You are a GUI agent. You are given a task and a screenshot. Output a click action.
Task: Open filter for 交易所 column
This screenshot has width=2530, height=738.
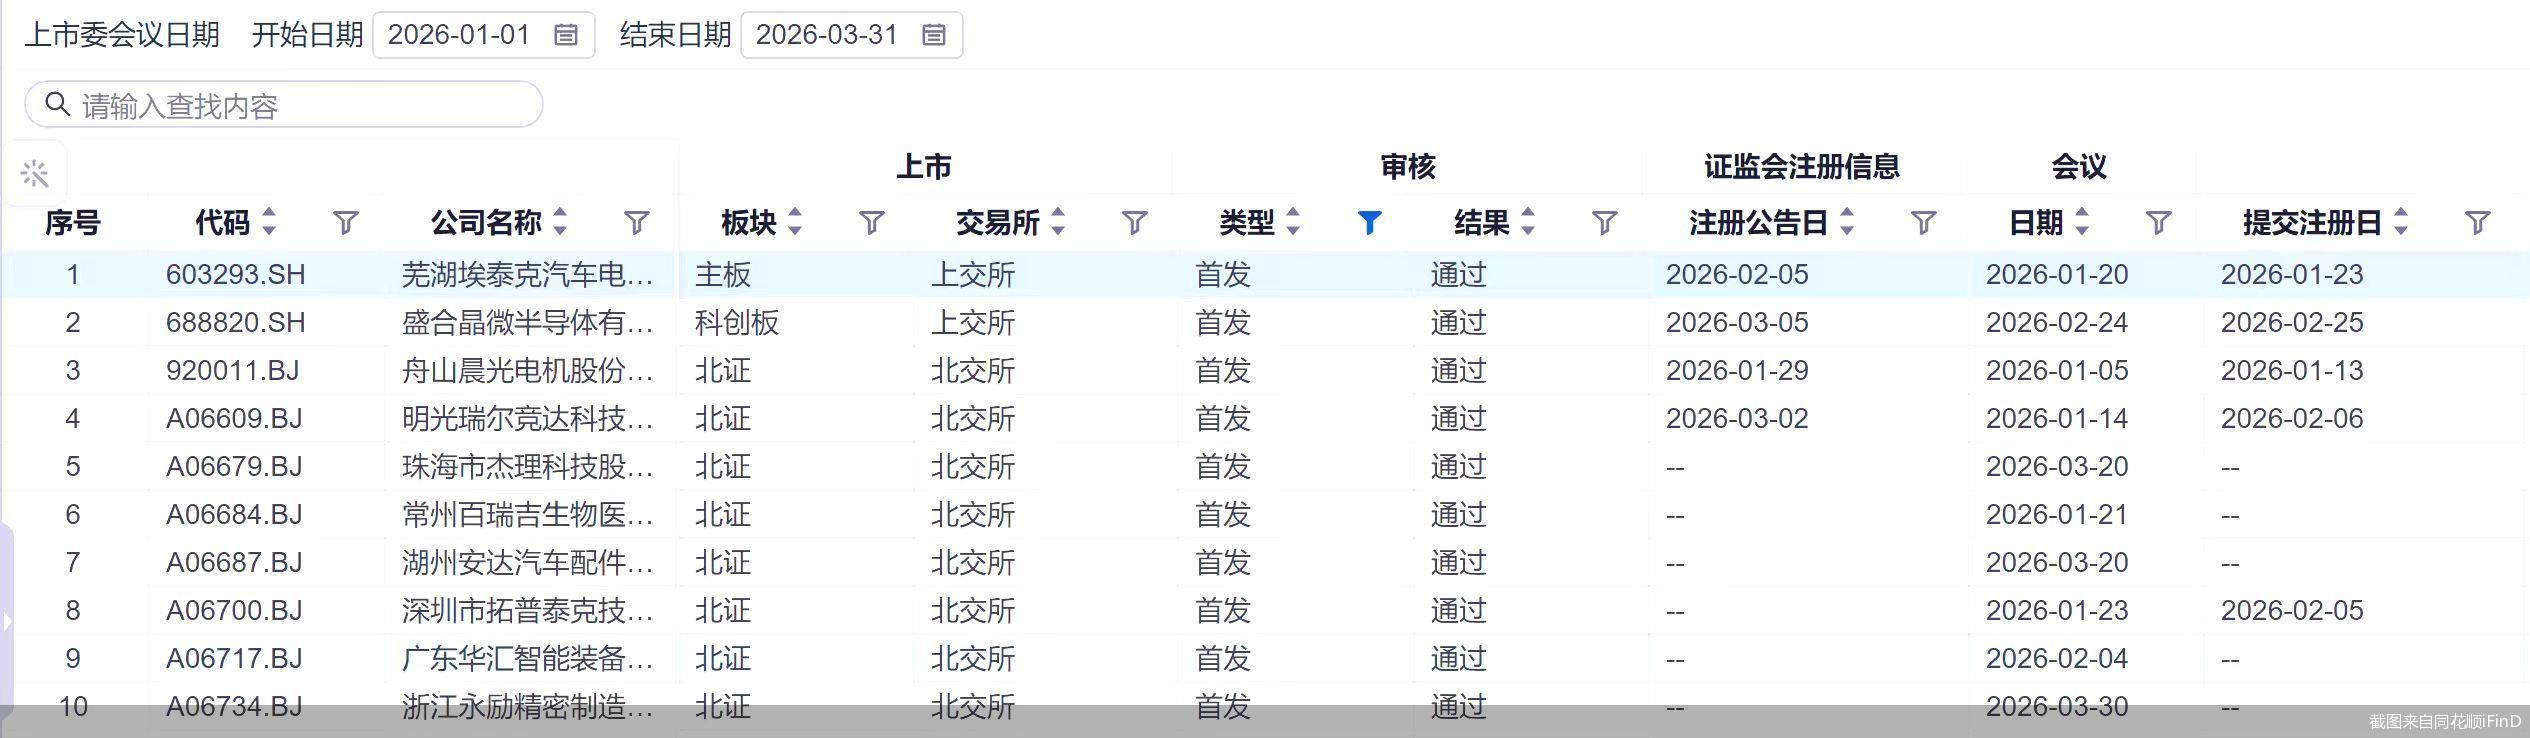[1133, 222]
